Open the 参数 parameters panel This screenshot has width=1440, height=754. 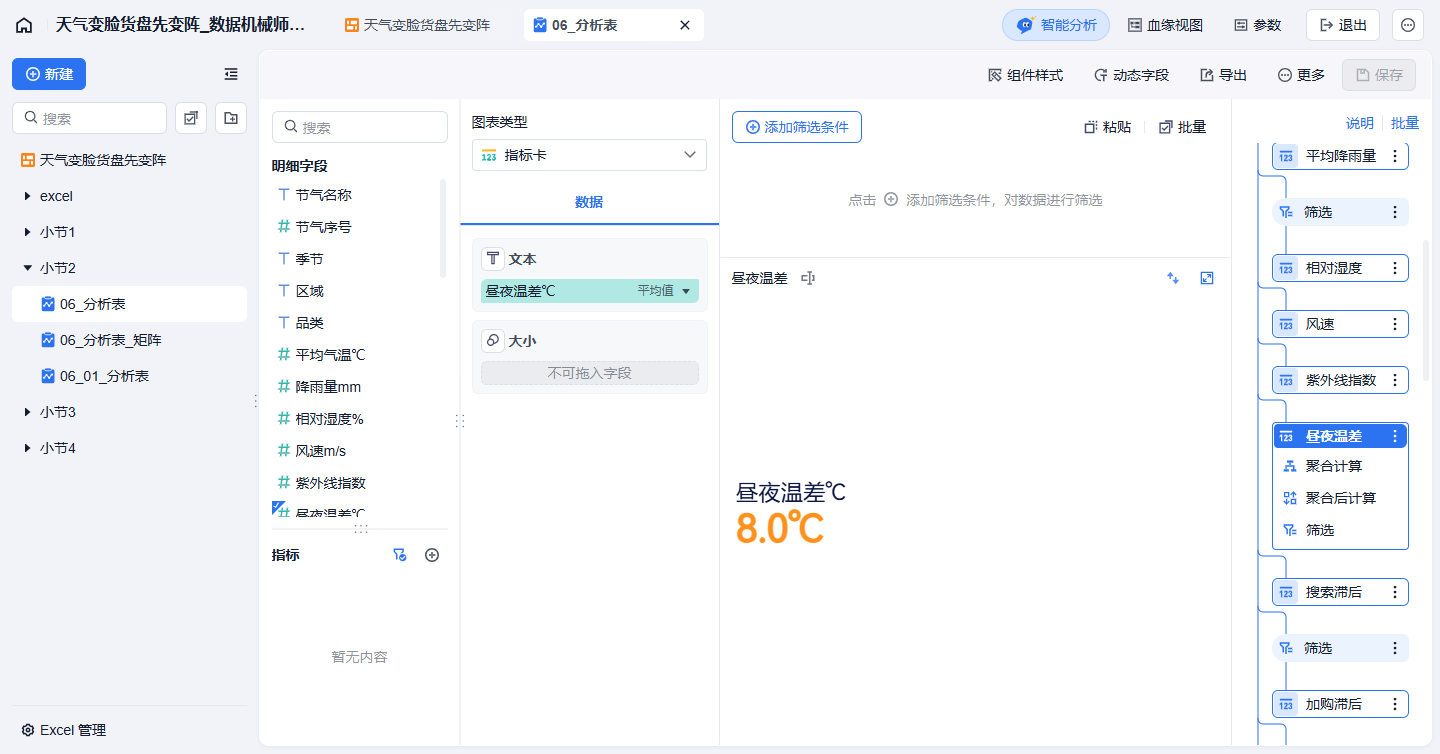[x=1257, y=25]
